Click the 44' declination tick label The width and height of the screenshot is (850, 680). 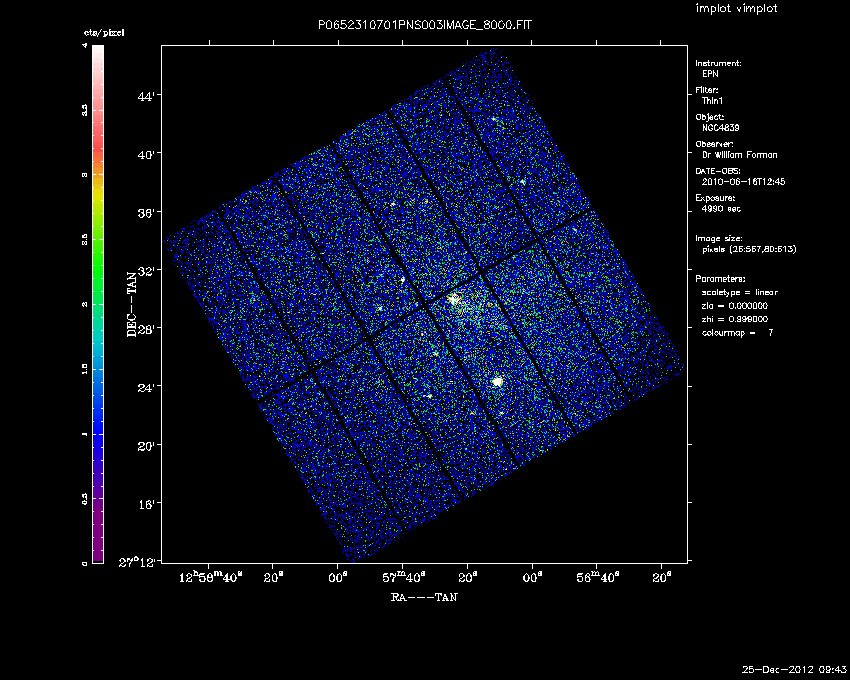coord(146,96)
